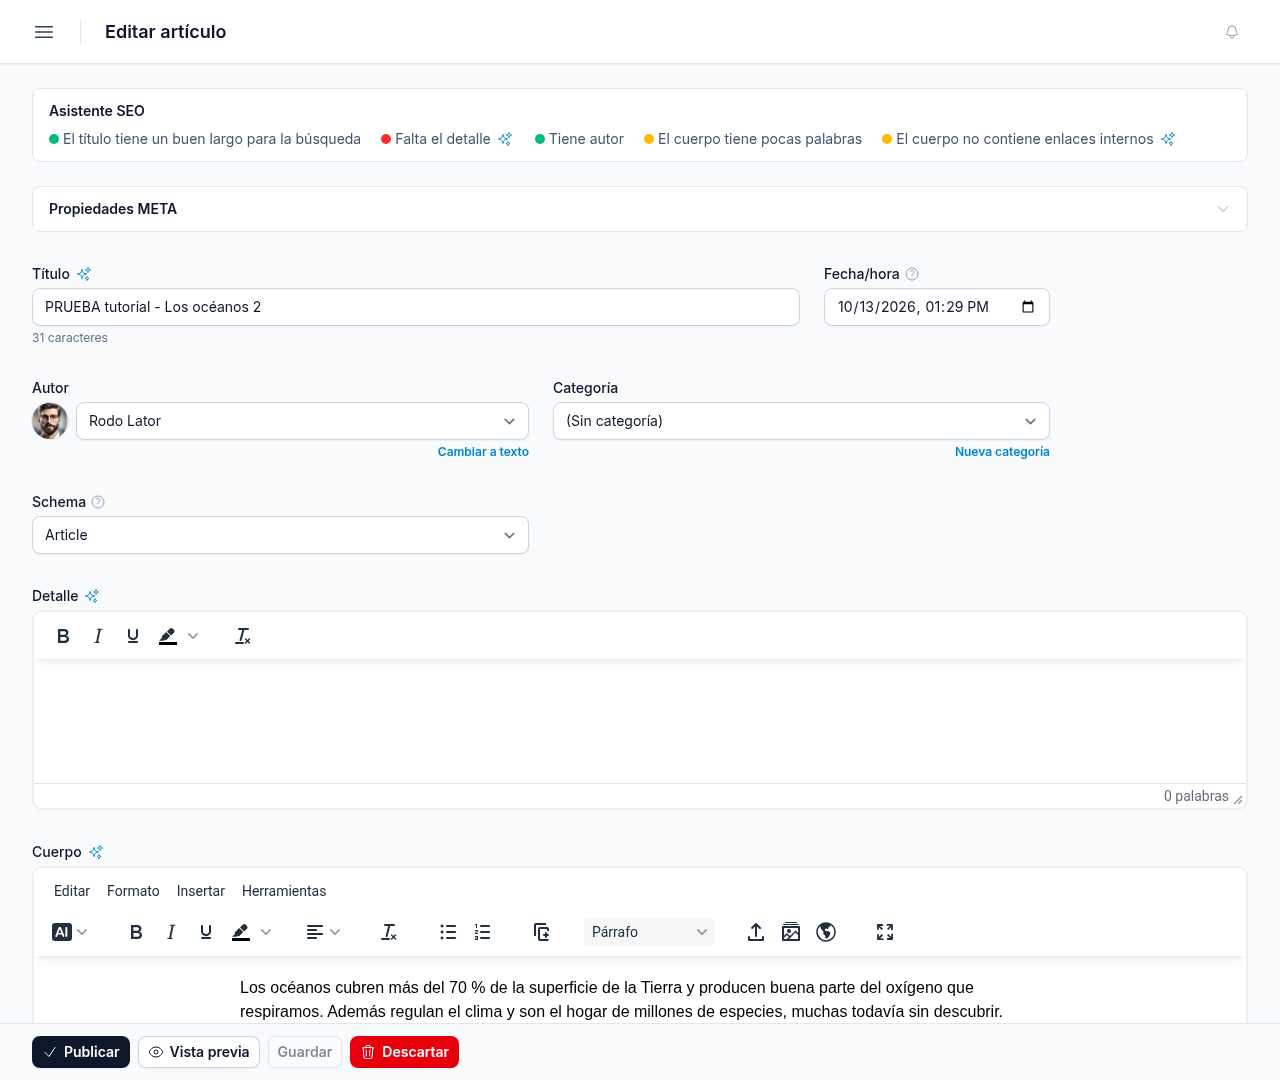Viewport: 1280px width, 1080px height.
Task: Open the Párrafo block format dropdown
Action: (x=648, y=932)
